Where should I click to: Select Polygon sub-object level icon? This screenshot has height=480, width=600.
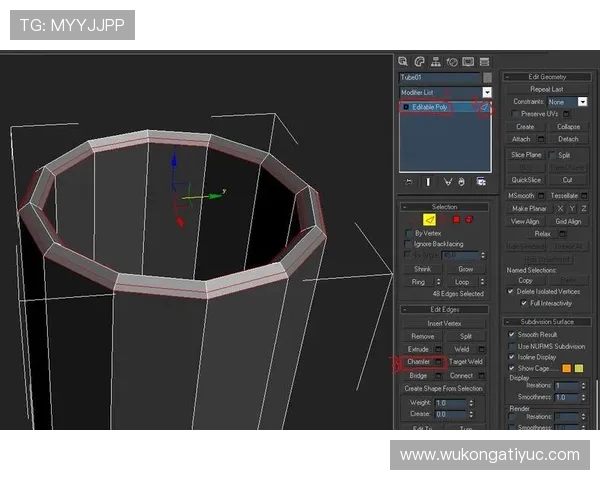(456, 219)
